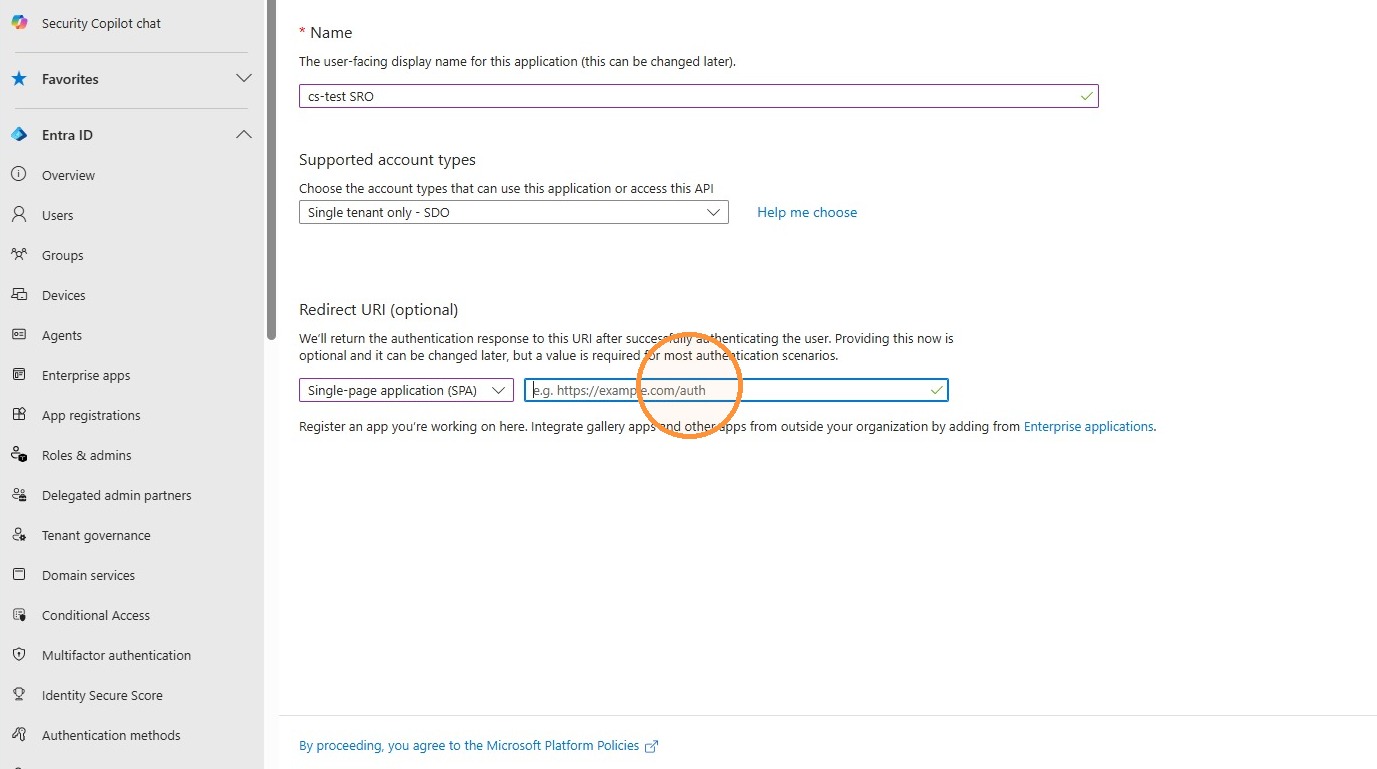1377x769 pixels.
Task: Click the "Supported account types" heading
Action: click(387, 160)
